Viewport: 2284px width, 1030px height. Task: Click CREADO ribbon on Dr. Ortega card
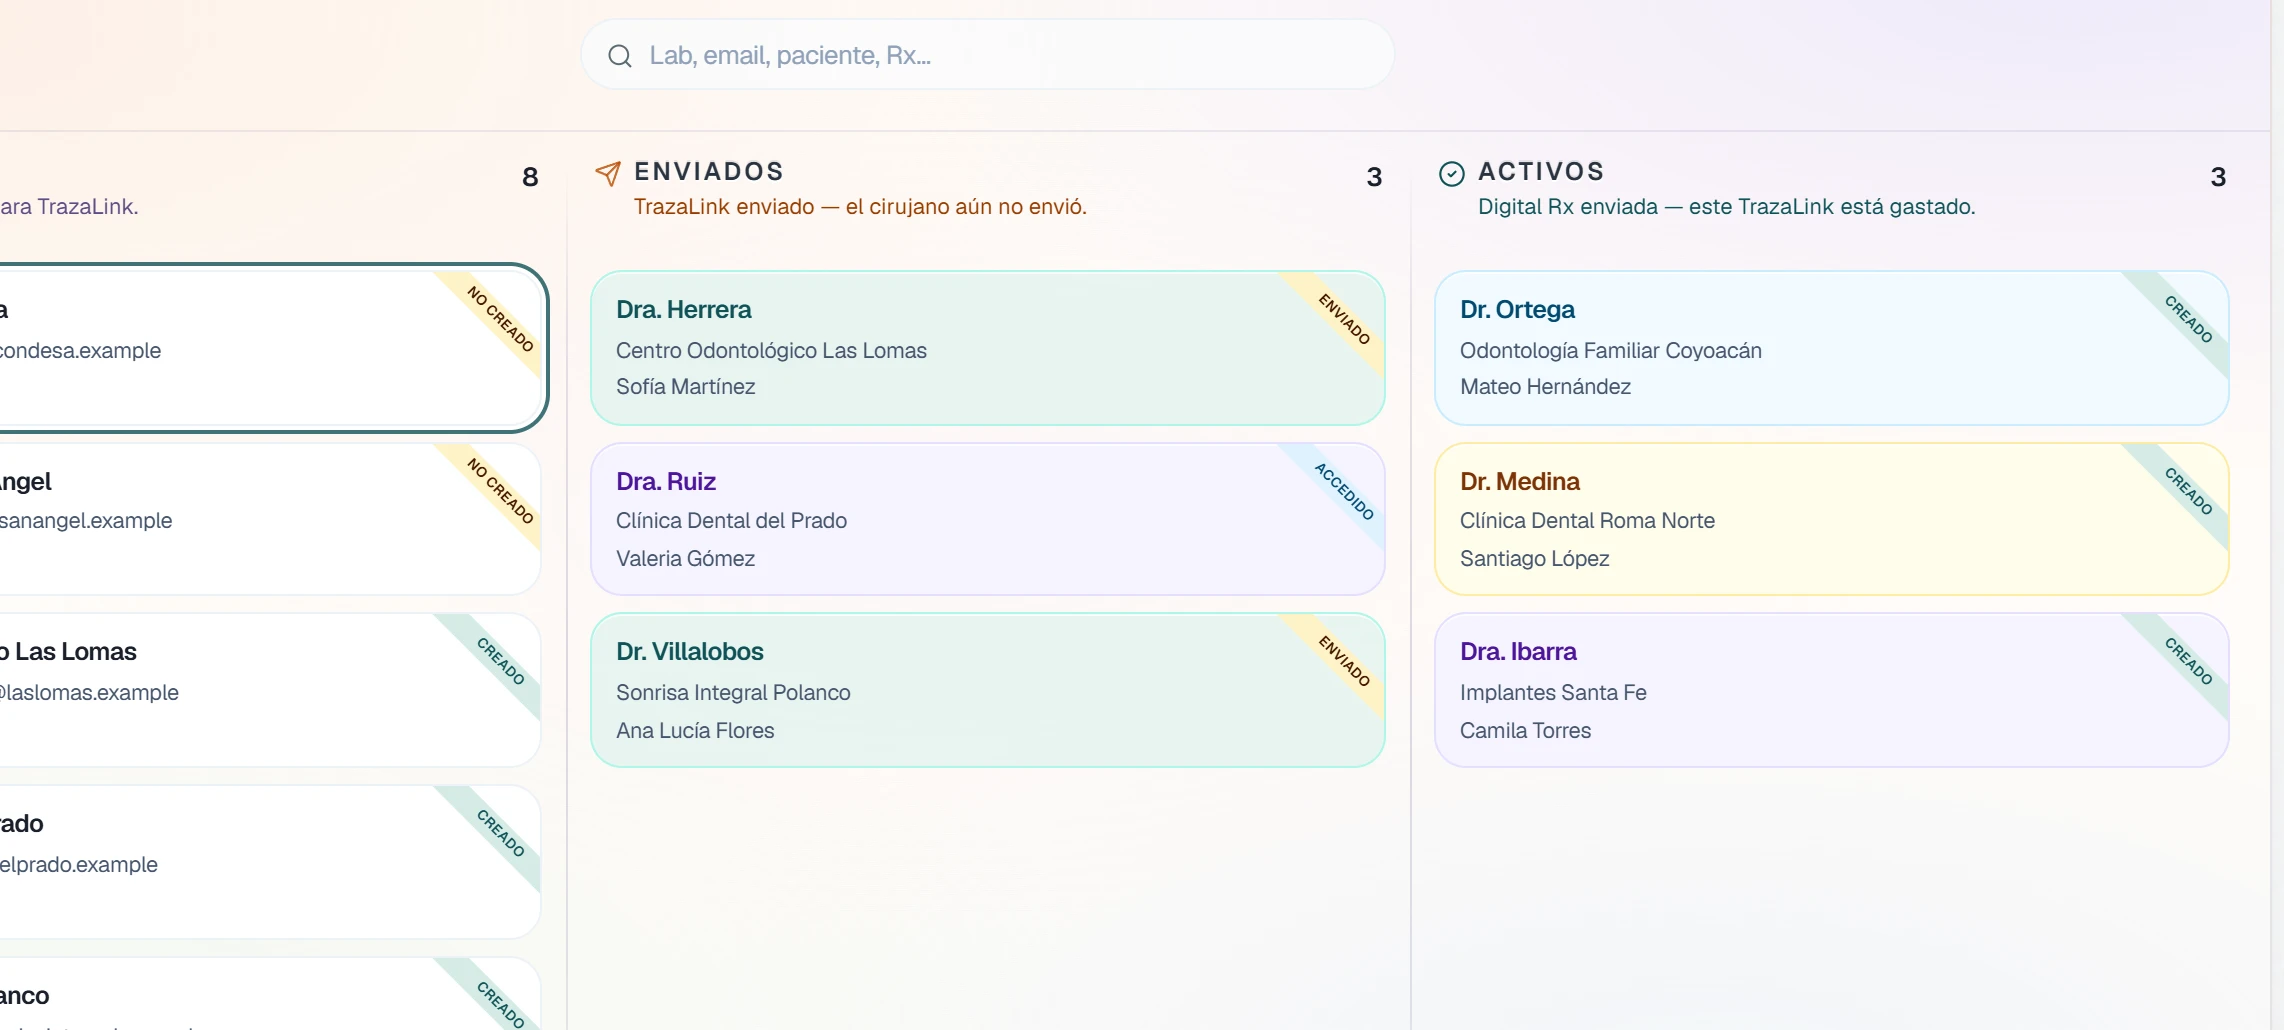tap(2188, 319)
